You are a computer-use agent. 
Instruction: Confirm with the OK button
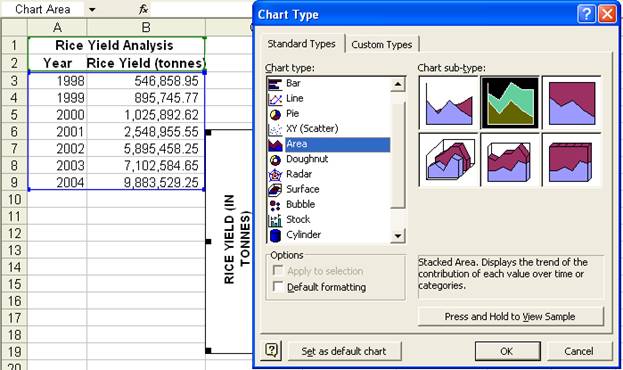507,351
